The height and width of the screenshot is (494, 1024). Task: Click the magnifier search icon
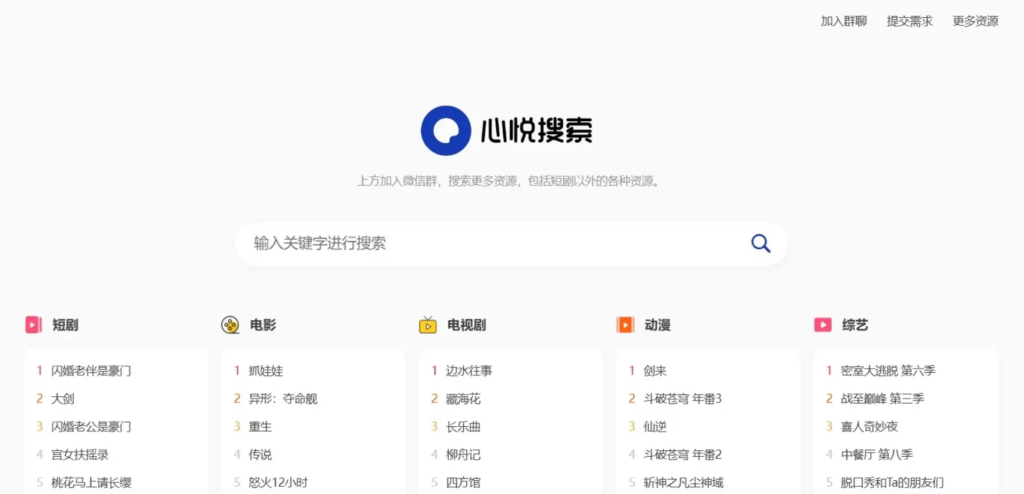(760, 244)
